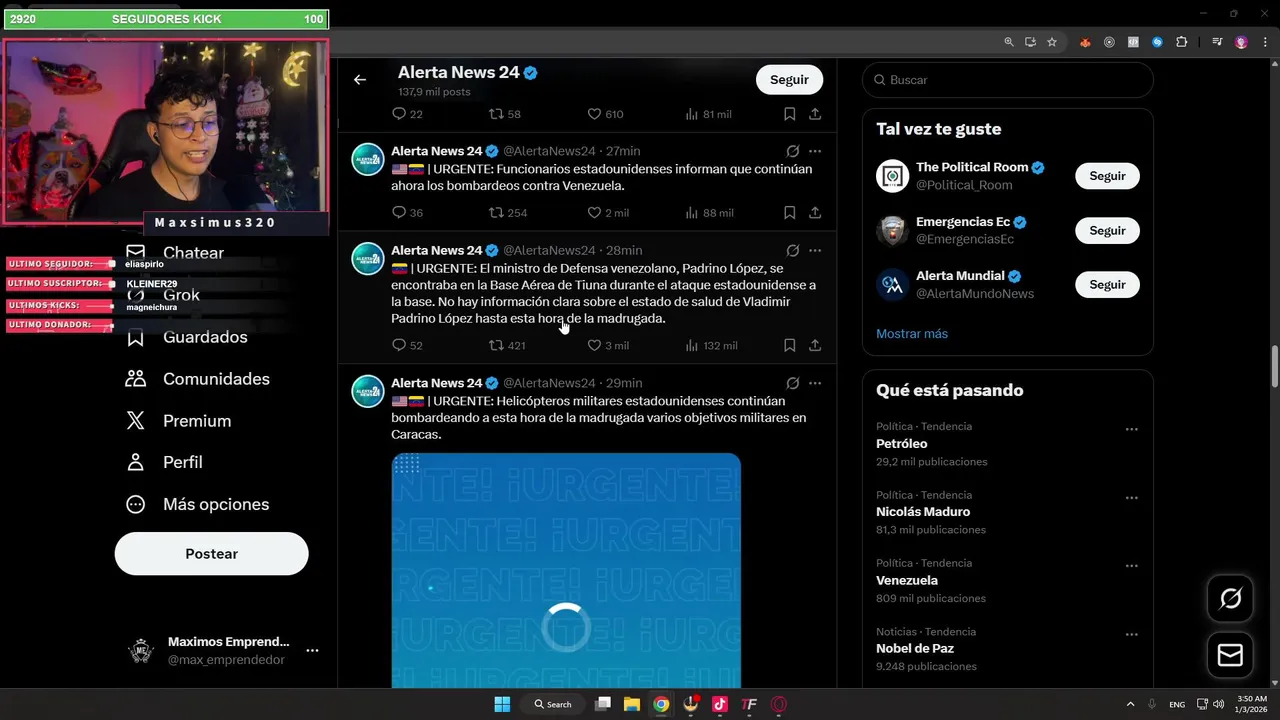Image resolution: width=1280 pixels, height=720 pixels.
Task: Open the Windows Start button
Action: click(x=502, y=704)
